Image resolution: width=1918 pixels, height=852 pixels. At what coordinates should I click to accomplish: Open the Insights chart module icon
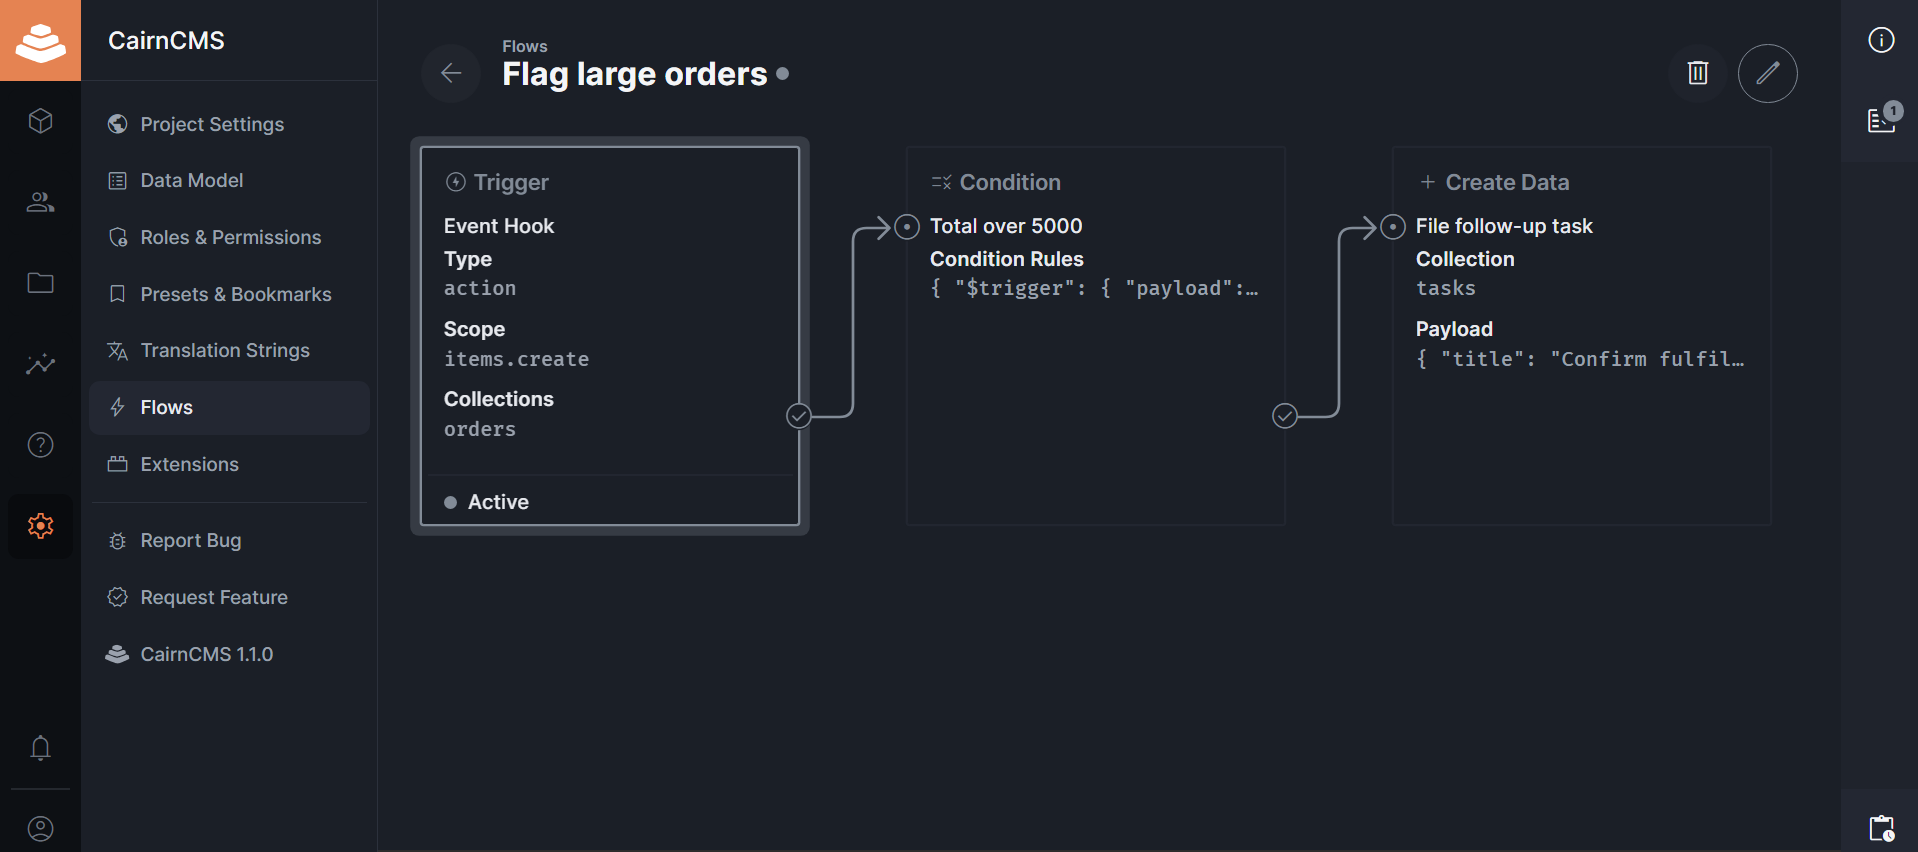coord(40,364)
